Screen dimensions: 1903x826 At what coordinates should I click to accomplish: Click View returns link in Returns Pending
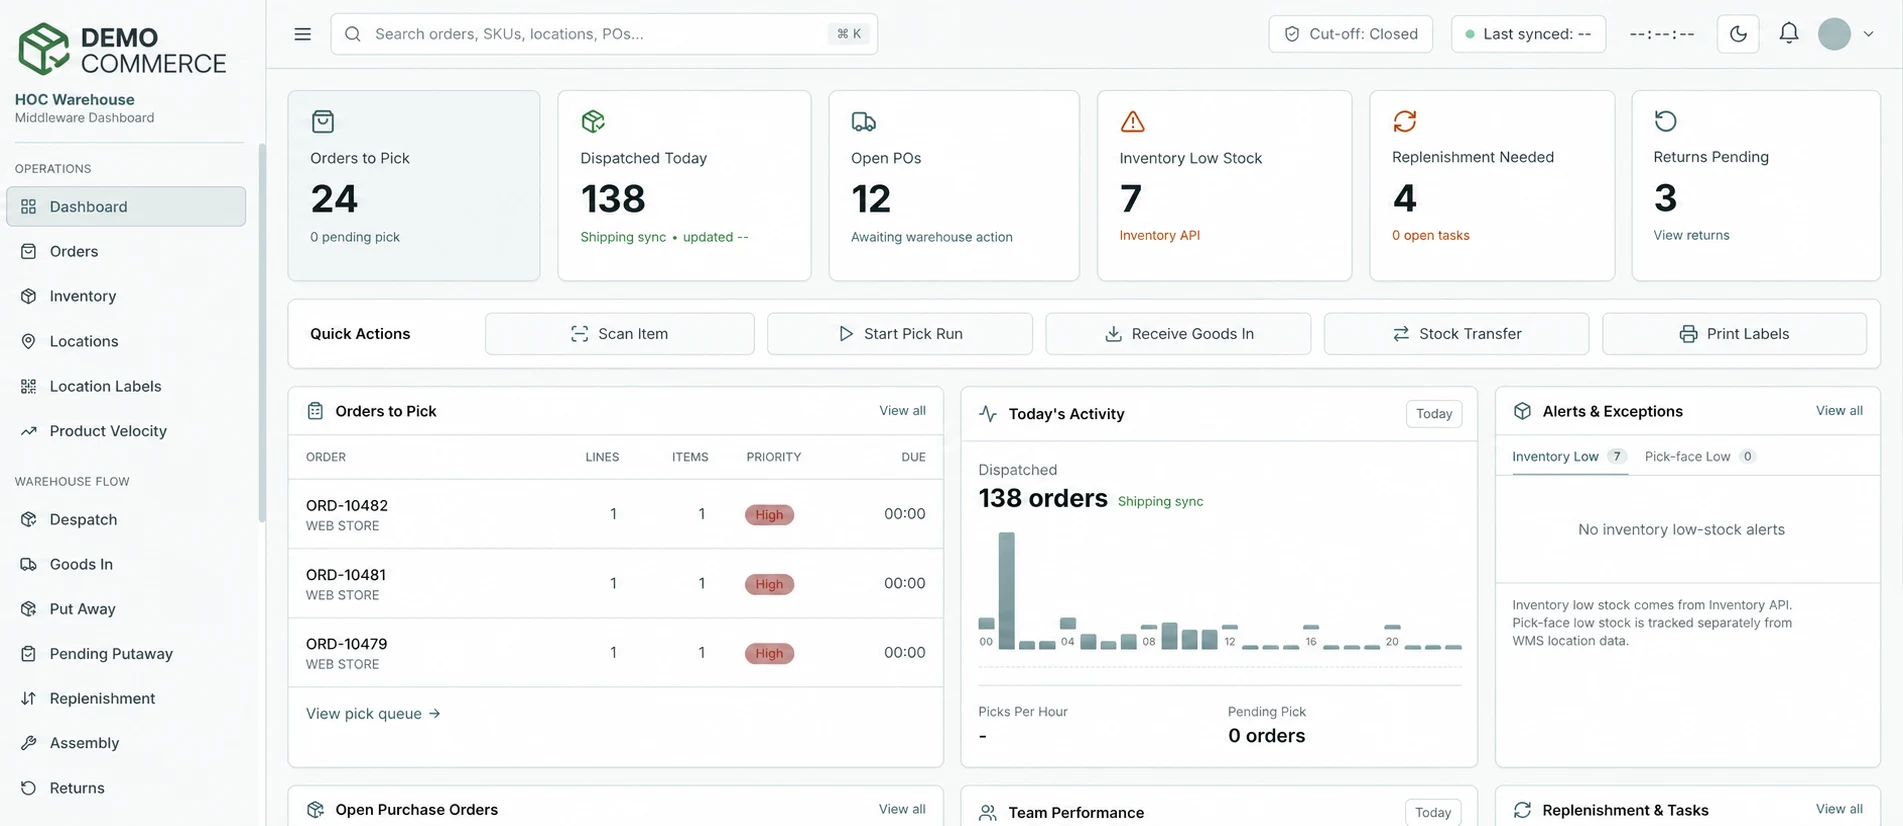click(x=1691, y=236)
